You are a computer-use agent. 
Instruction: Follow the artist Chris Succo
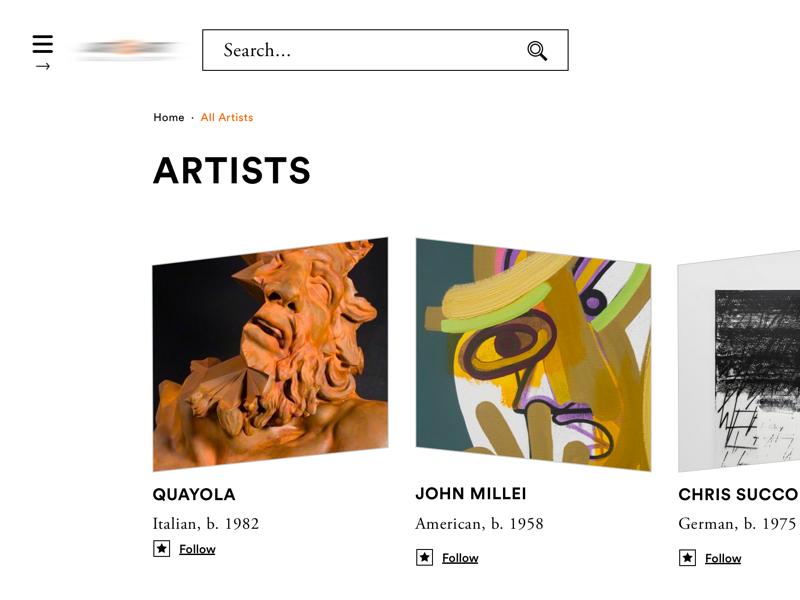click(x=723, y=558)
